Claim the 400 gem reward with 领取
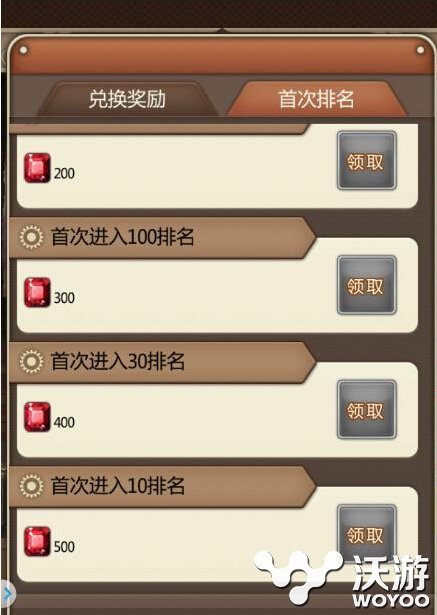 367,409
